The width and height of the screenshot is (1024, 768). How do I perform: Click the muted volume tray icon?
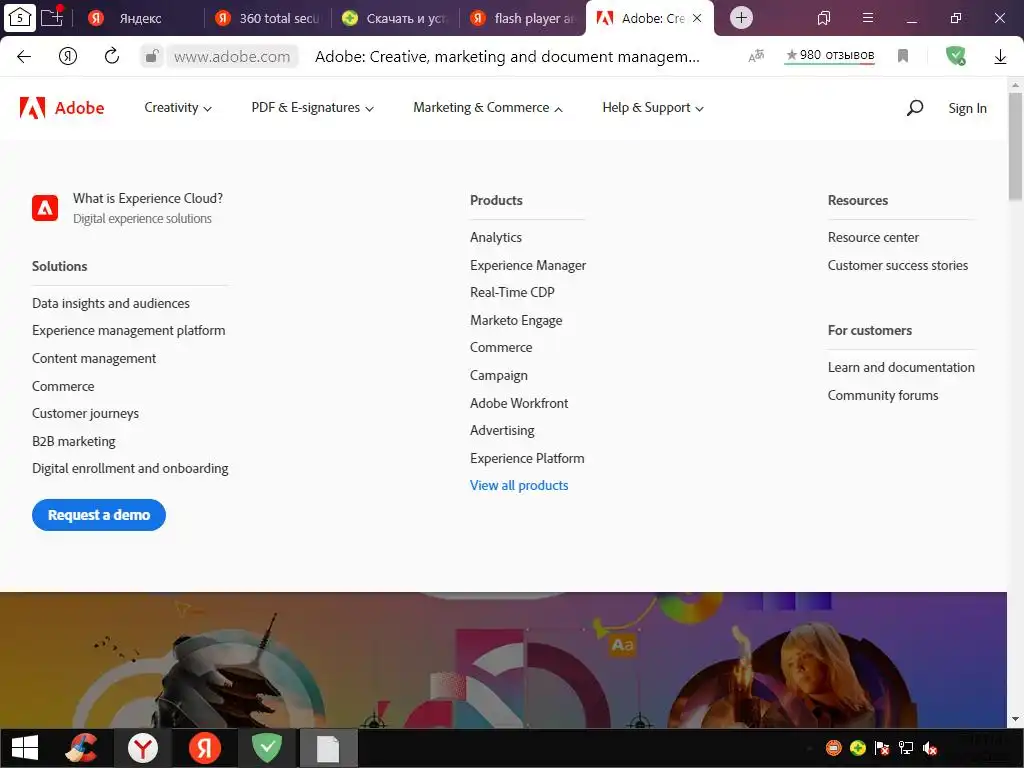tap(930, 748)
